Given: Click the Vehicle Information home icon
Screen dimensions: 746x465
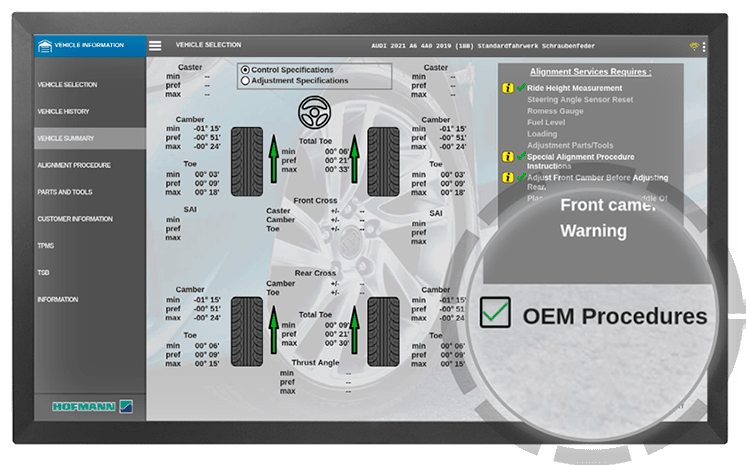Looking at the screenshot, I should pyautogui.click(x=45, y=46).
